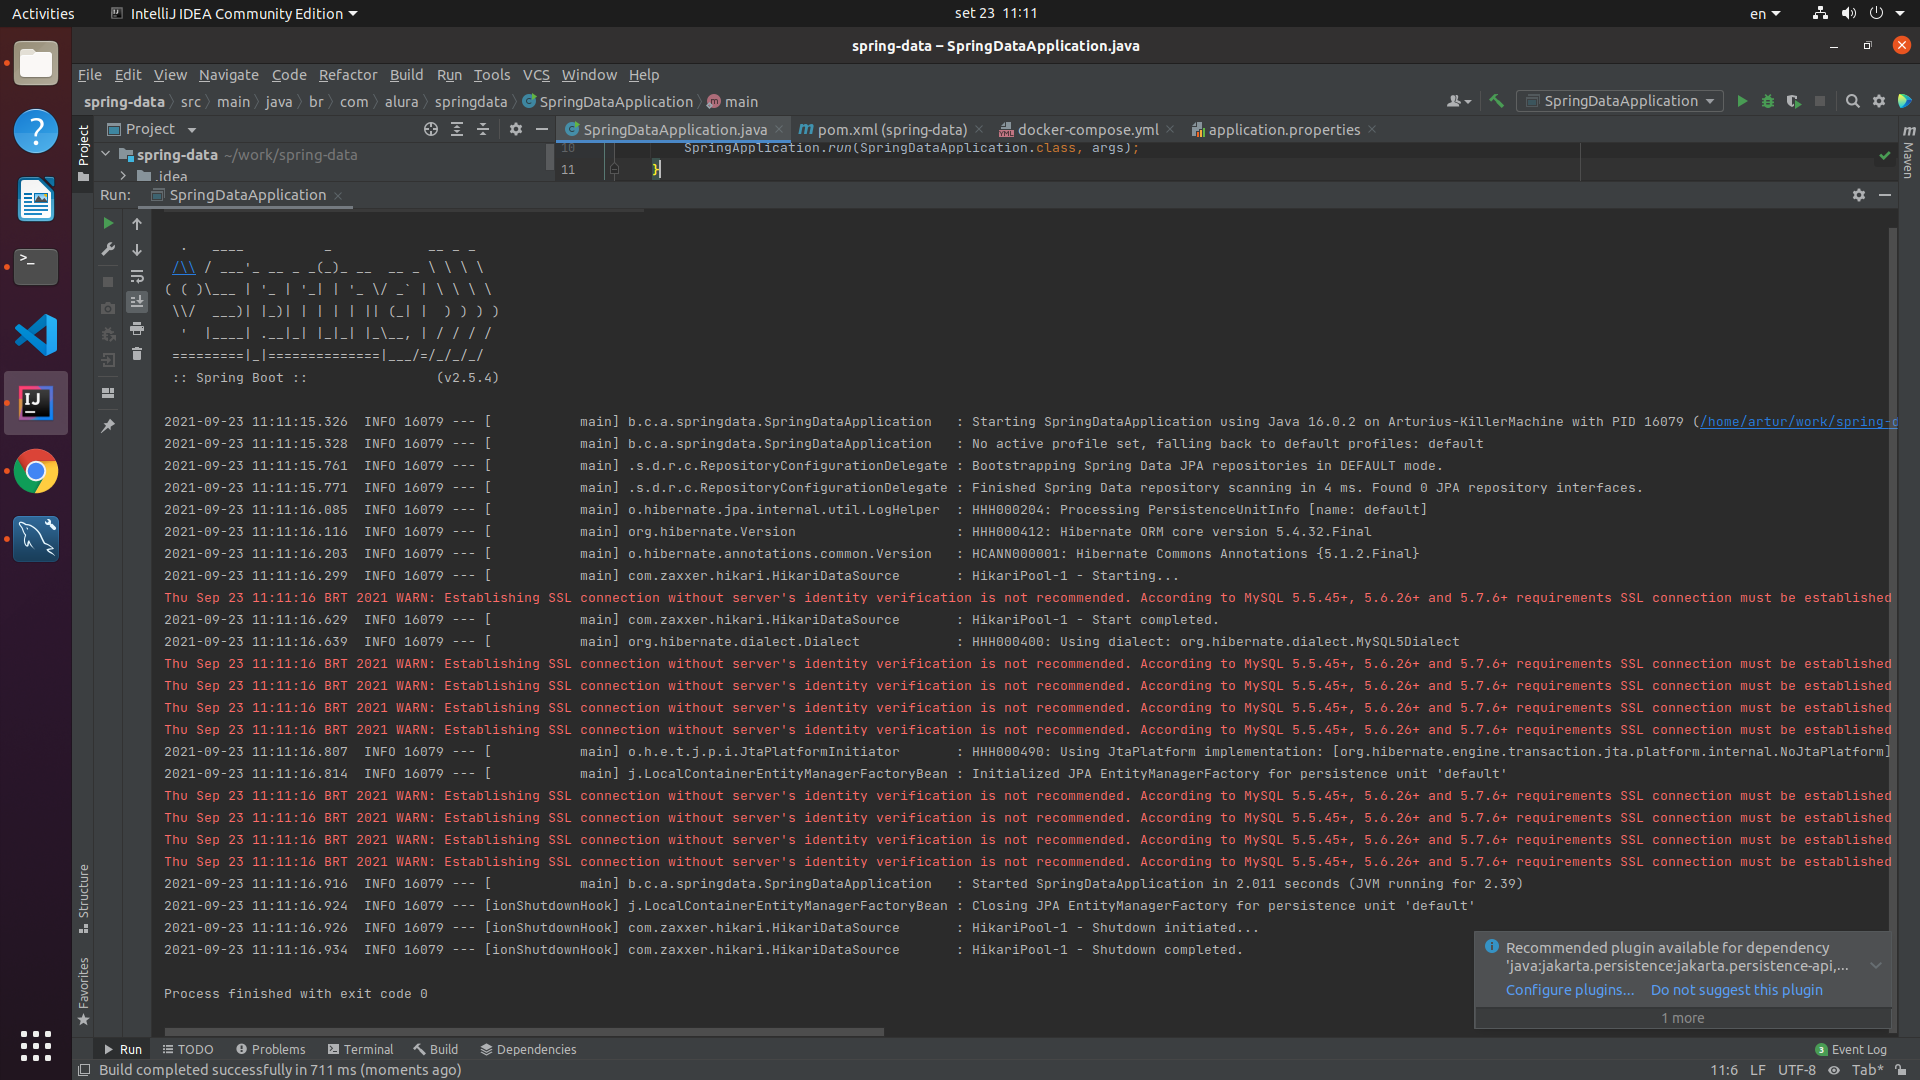
Task: Open the /home/artur/work/spring path link
Action: pos(1797,422)
